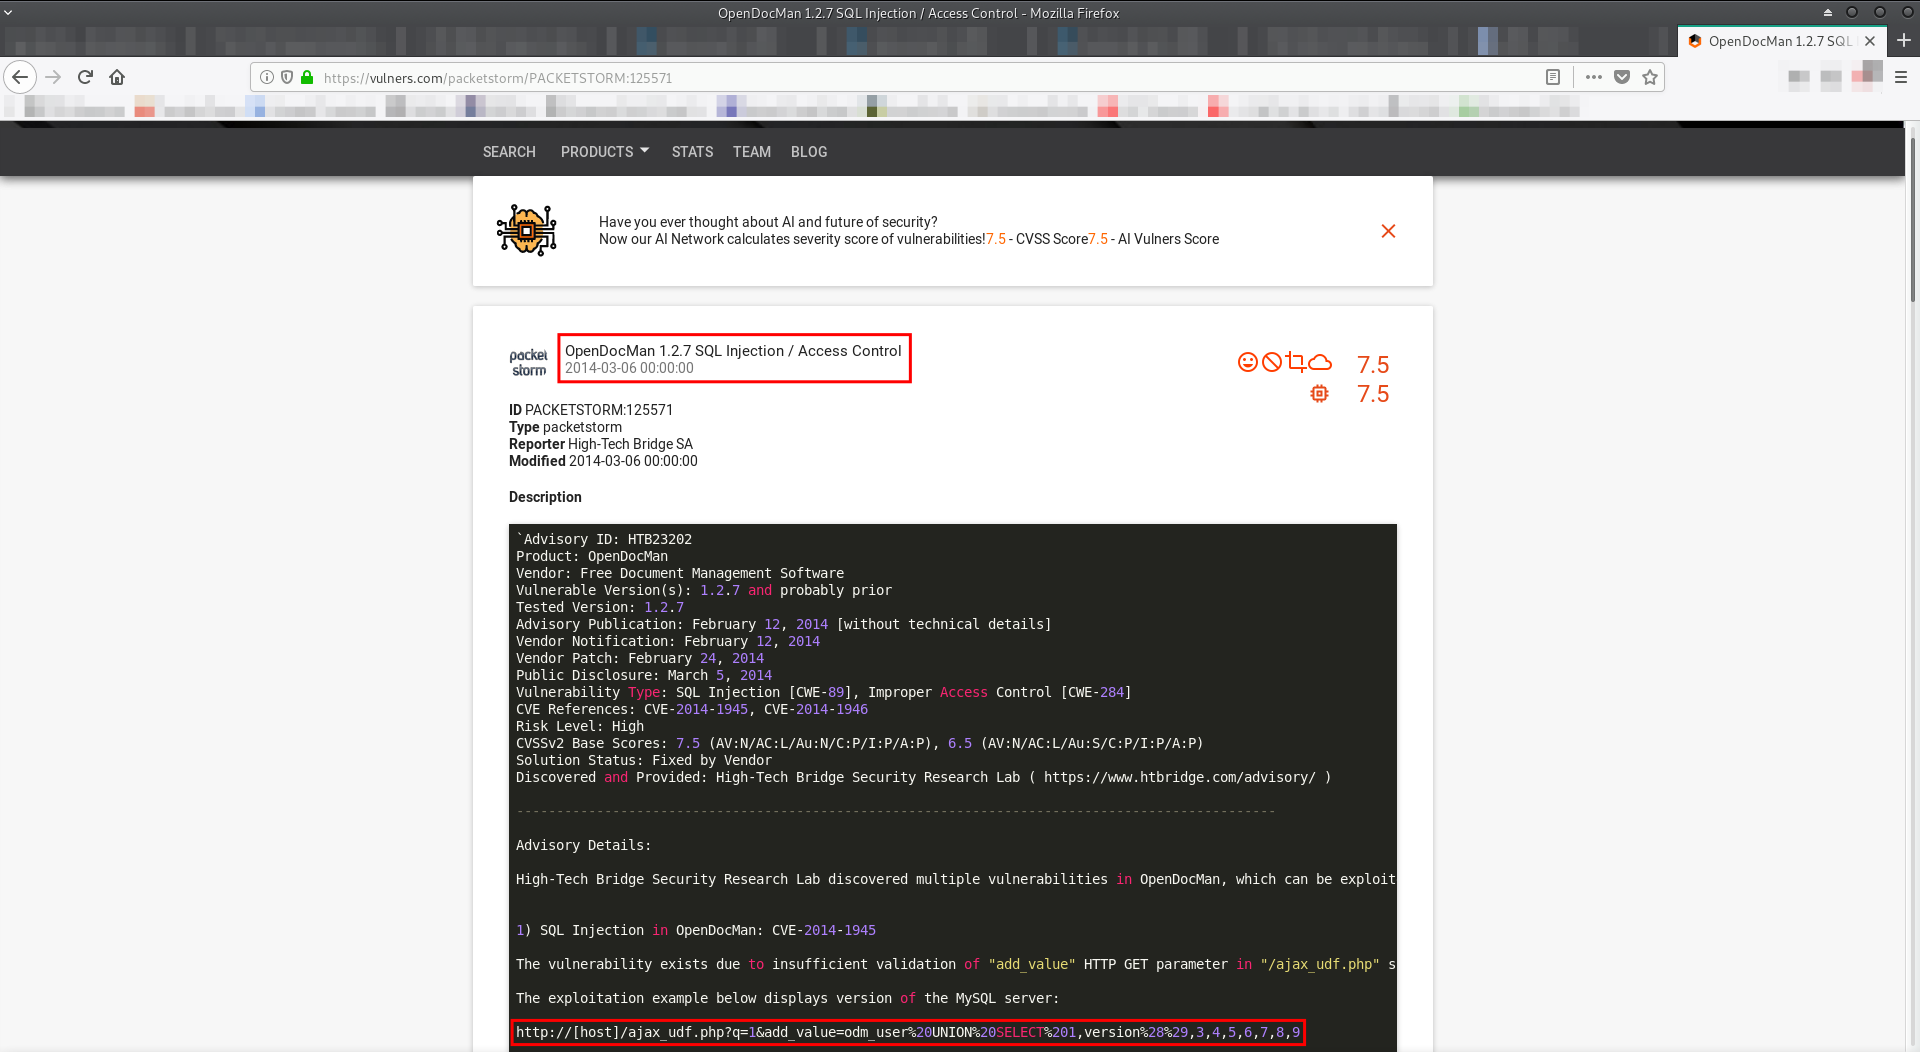Open tracking protection shield icon
1920x1052 pixels.
click(x=287, y=77)
